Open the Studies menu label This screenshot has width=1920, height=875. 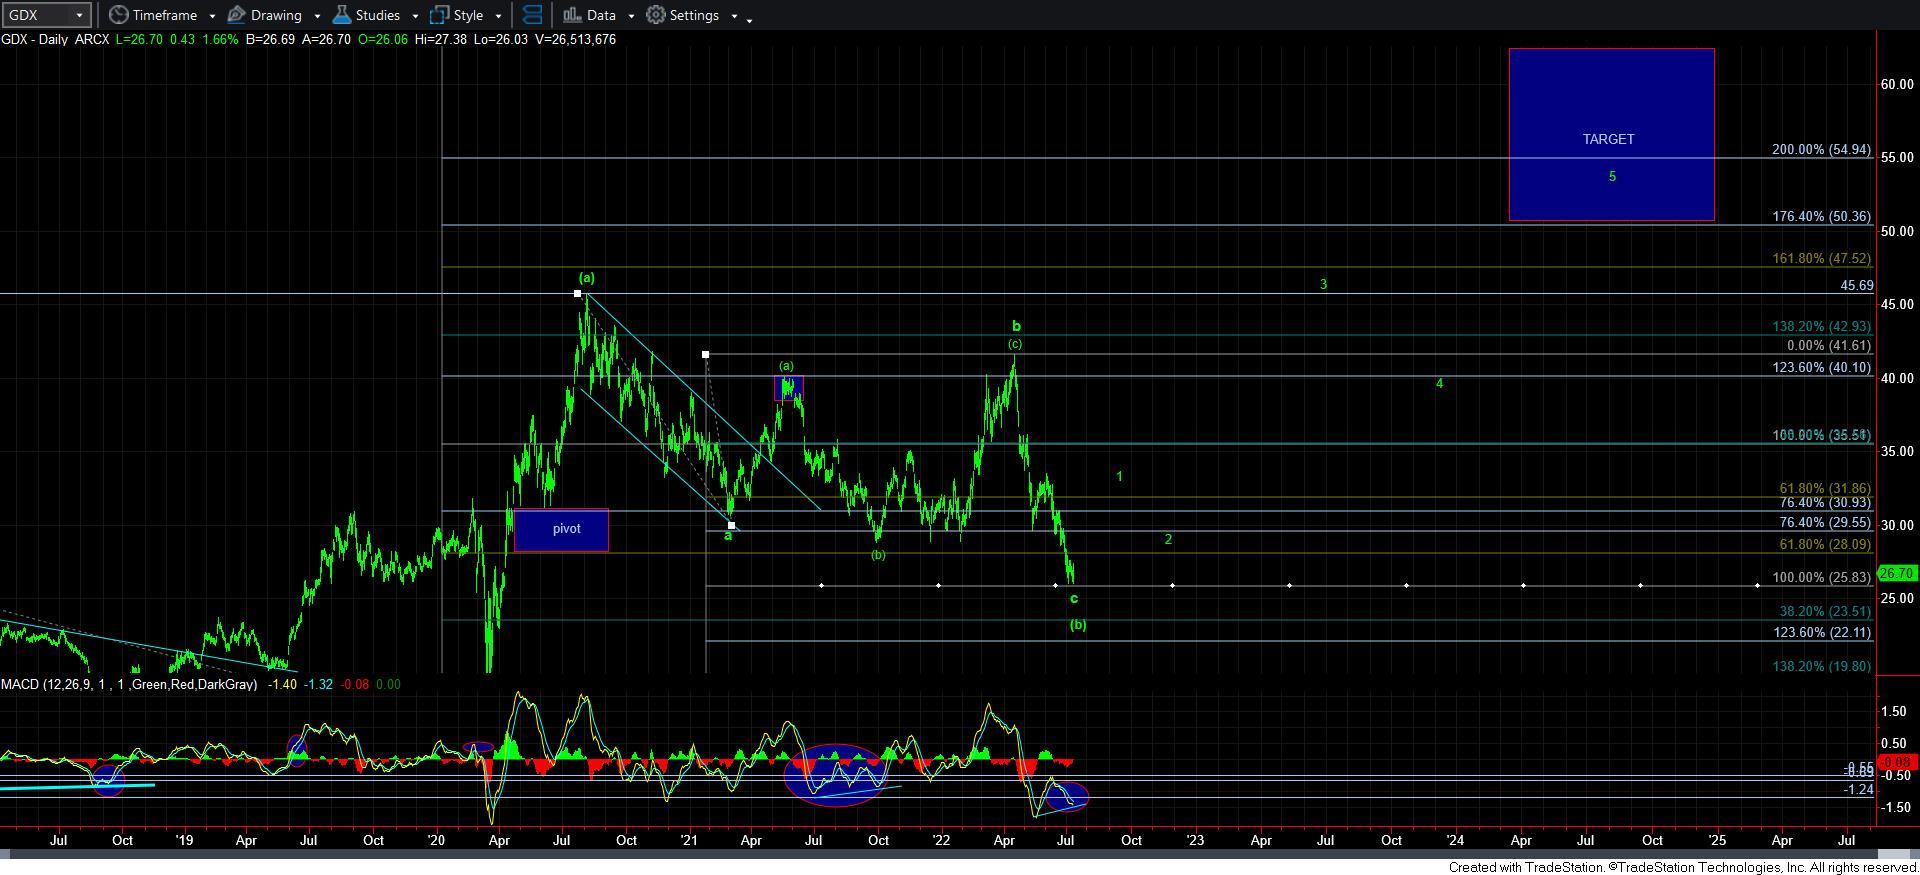(x=378, y=15)
